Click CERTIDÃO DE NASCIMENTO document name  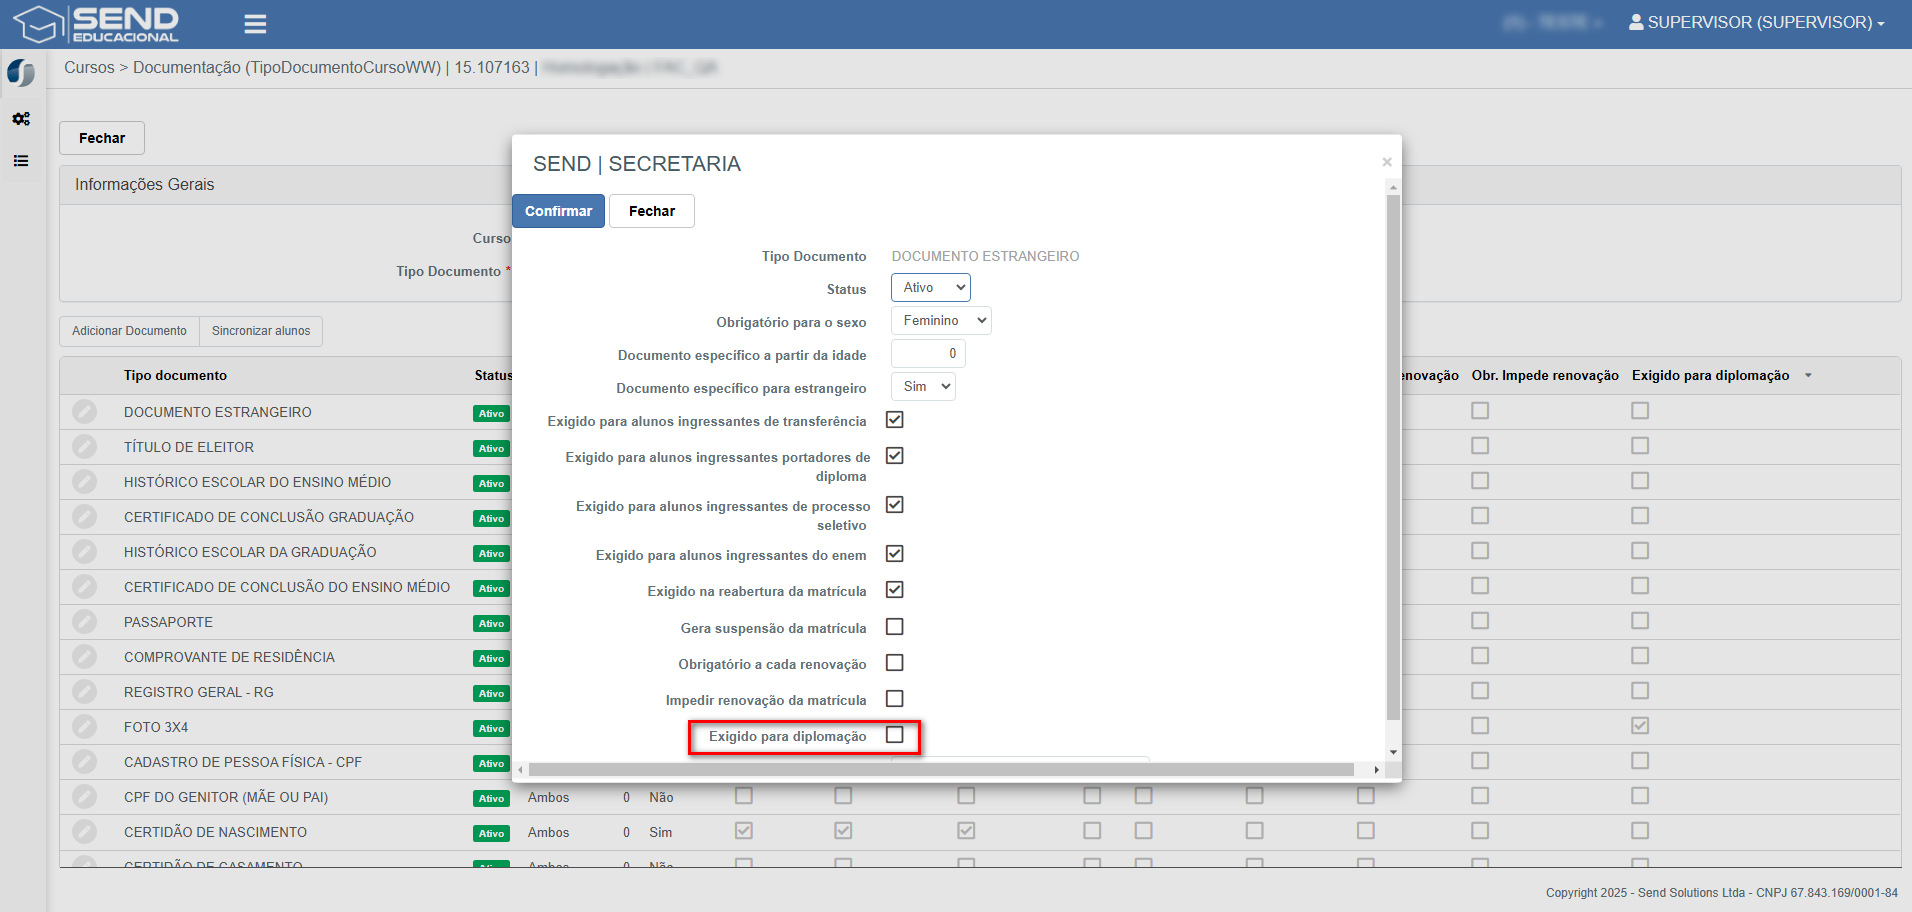pyautogui.click(x=215, y=832)
